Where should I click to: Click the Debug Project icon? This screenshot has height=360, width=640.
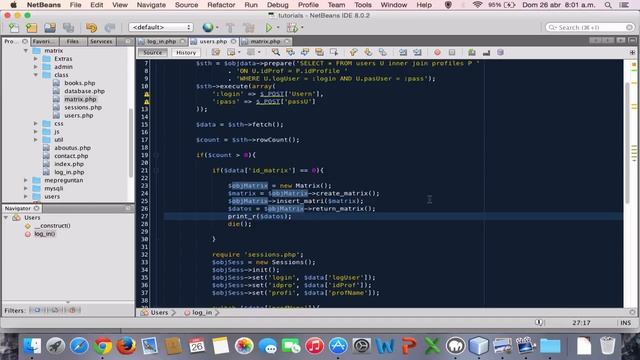(292, 28)
